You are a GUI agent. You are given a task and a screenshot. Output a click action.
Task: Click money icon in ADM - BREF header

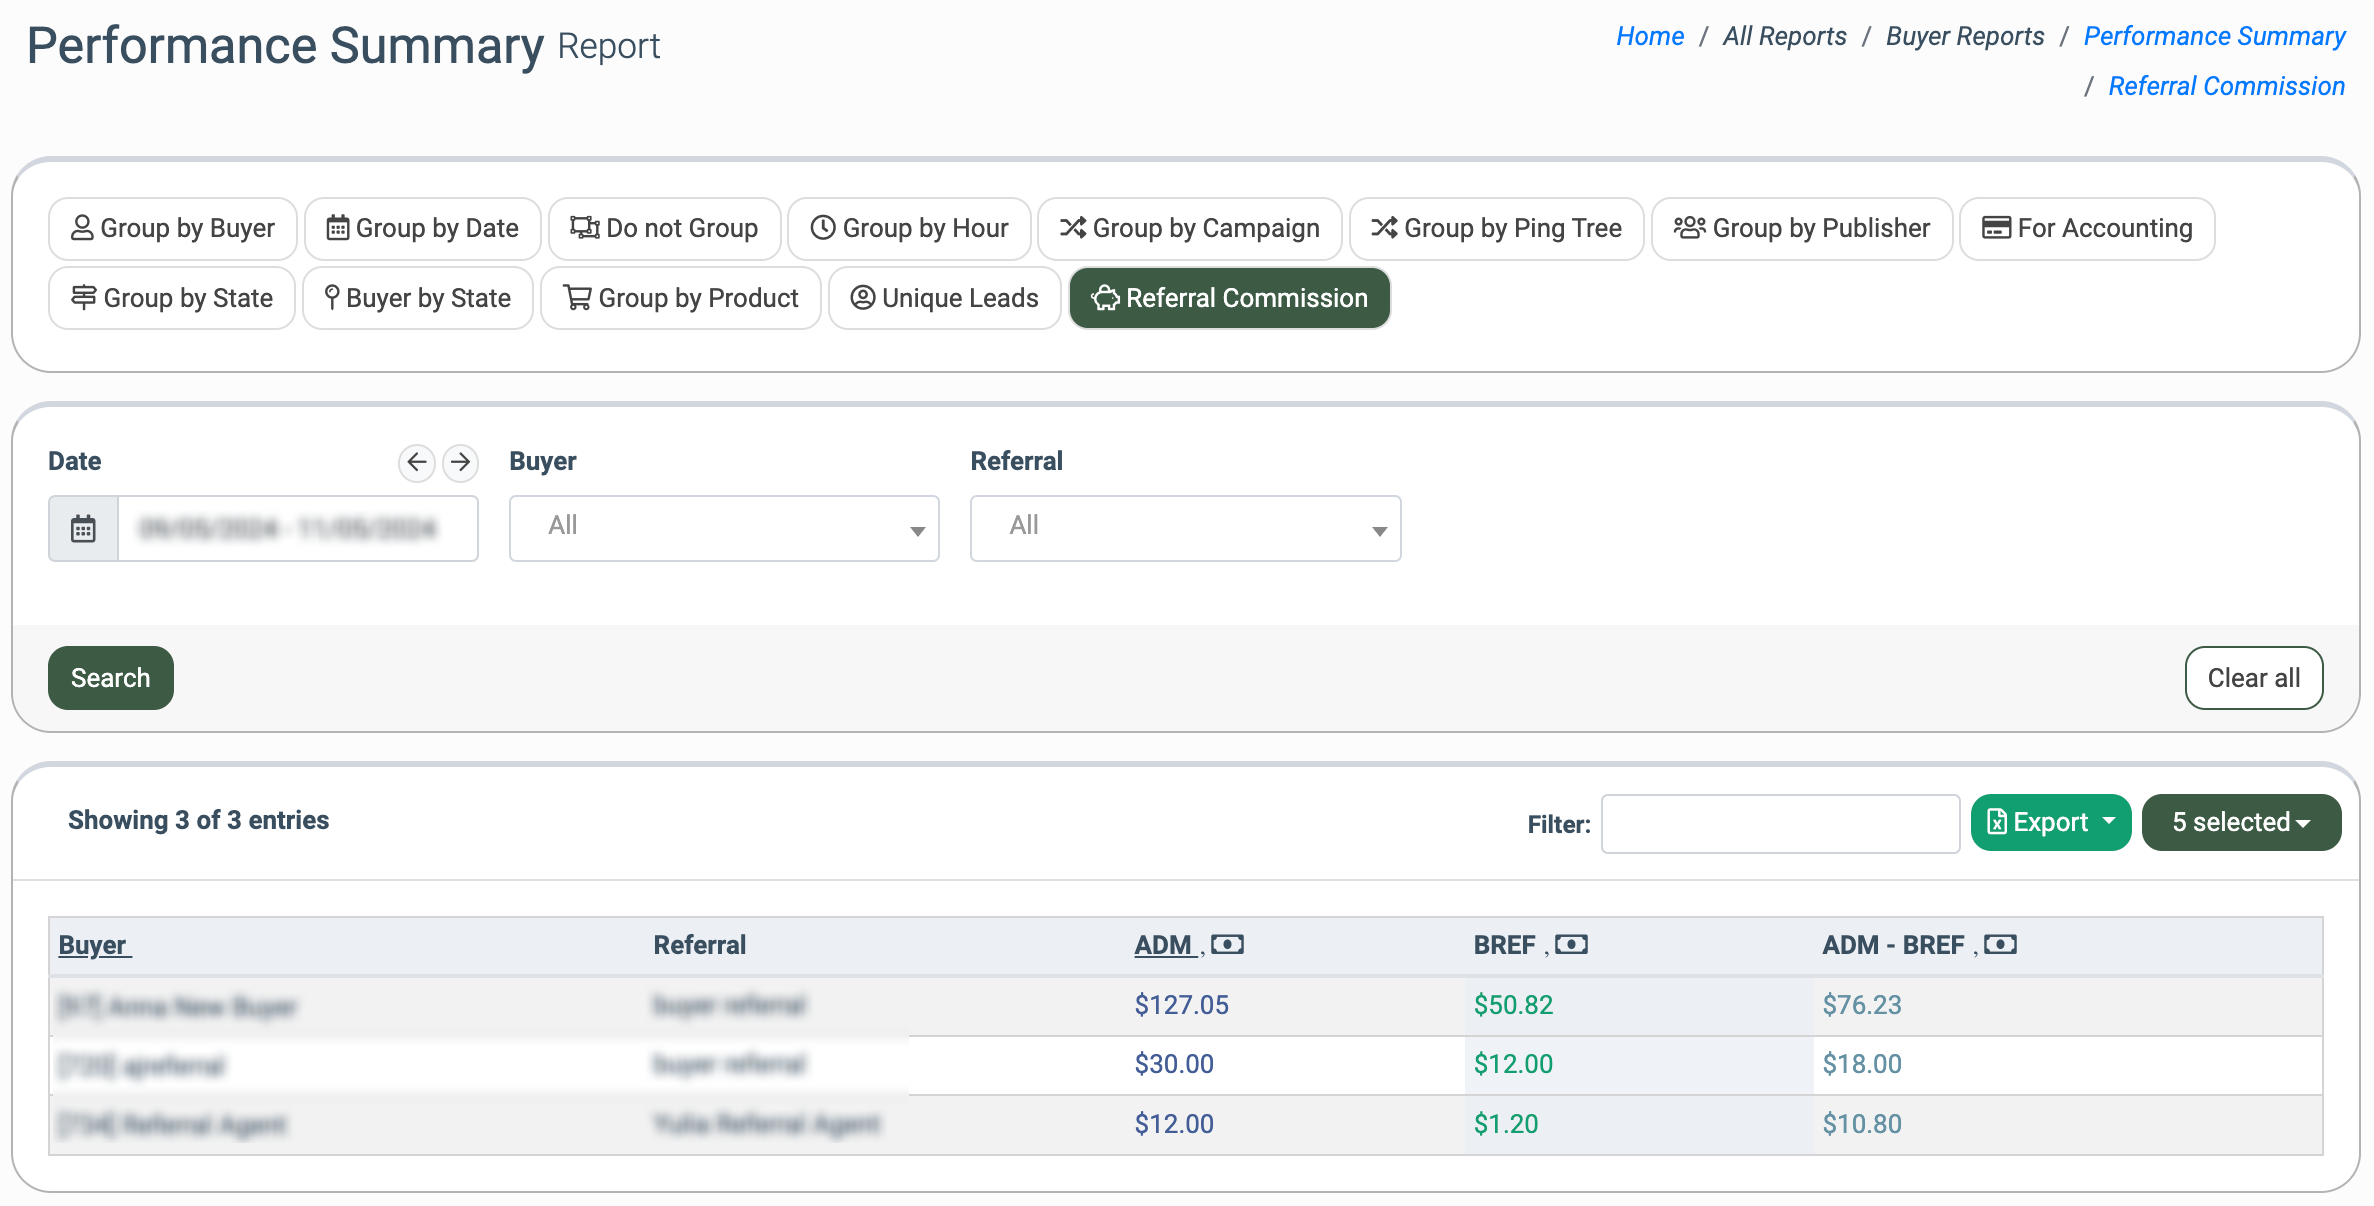pos(2000,944)
